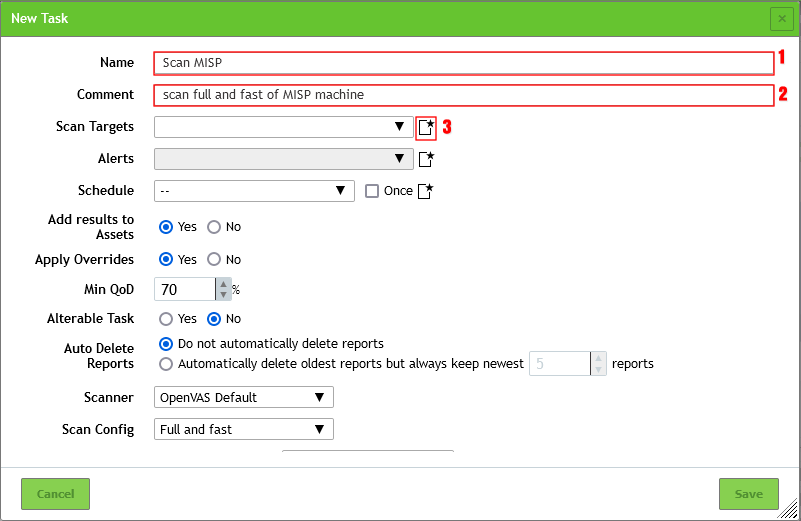Click the new schedule icon
Viewport: 801px width, 521px height.
coord(426,191)
